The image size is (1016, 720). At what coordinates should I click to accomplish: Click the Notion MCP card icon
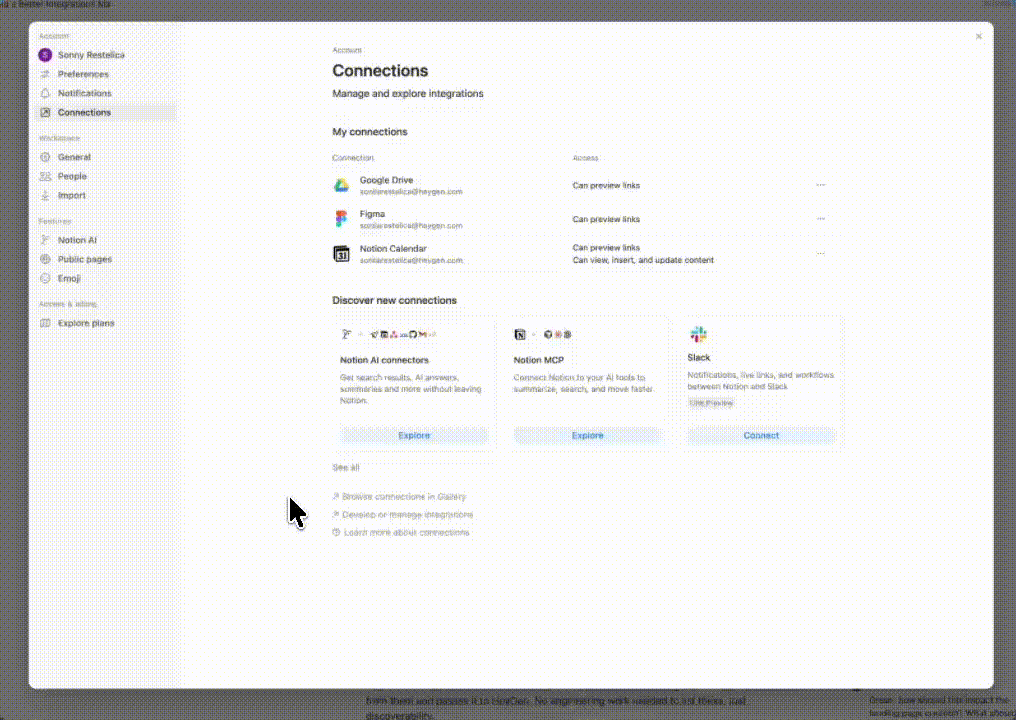tap(520, 335)
